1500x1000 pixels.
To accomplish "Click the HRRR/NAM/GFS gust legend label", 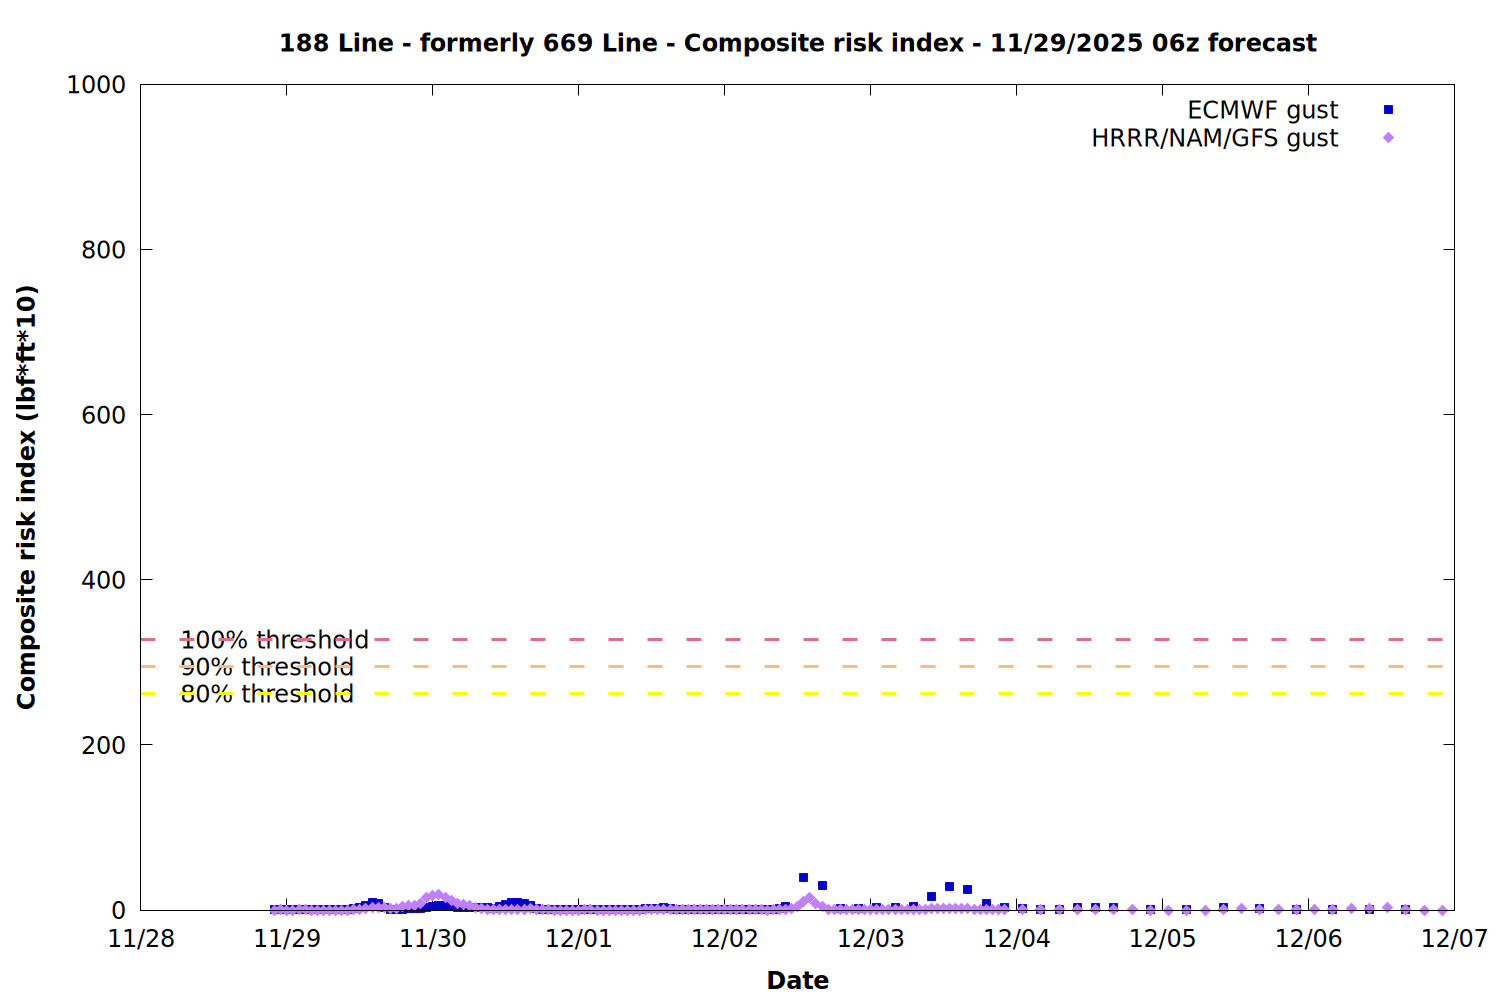I will pyautogui.click(x=1214, y=138).
